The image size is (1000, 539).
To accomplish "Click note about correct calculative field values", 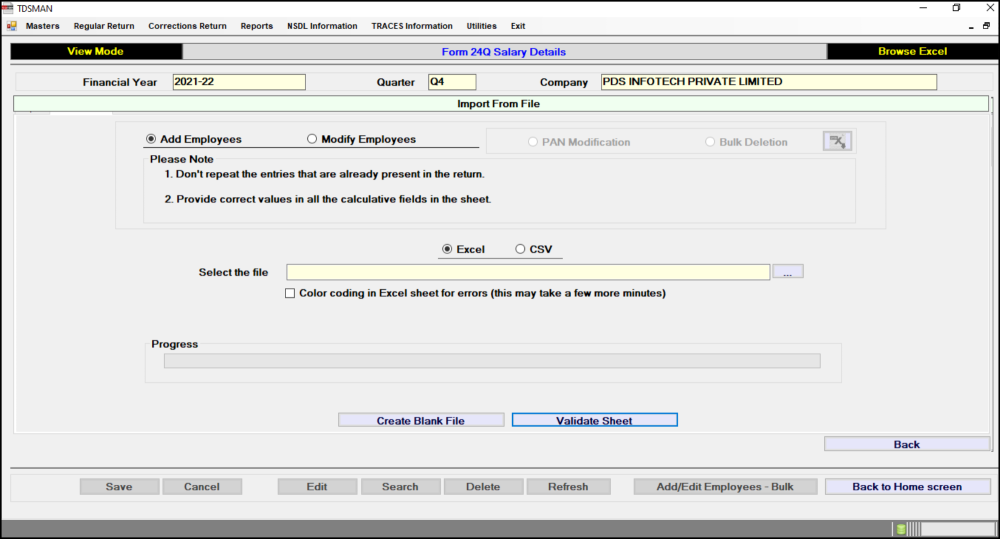I will [x=328, y=199].
